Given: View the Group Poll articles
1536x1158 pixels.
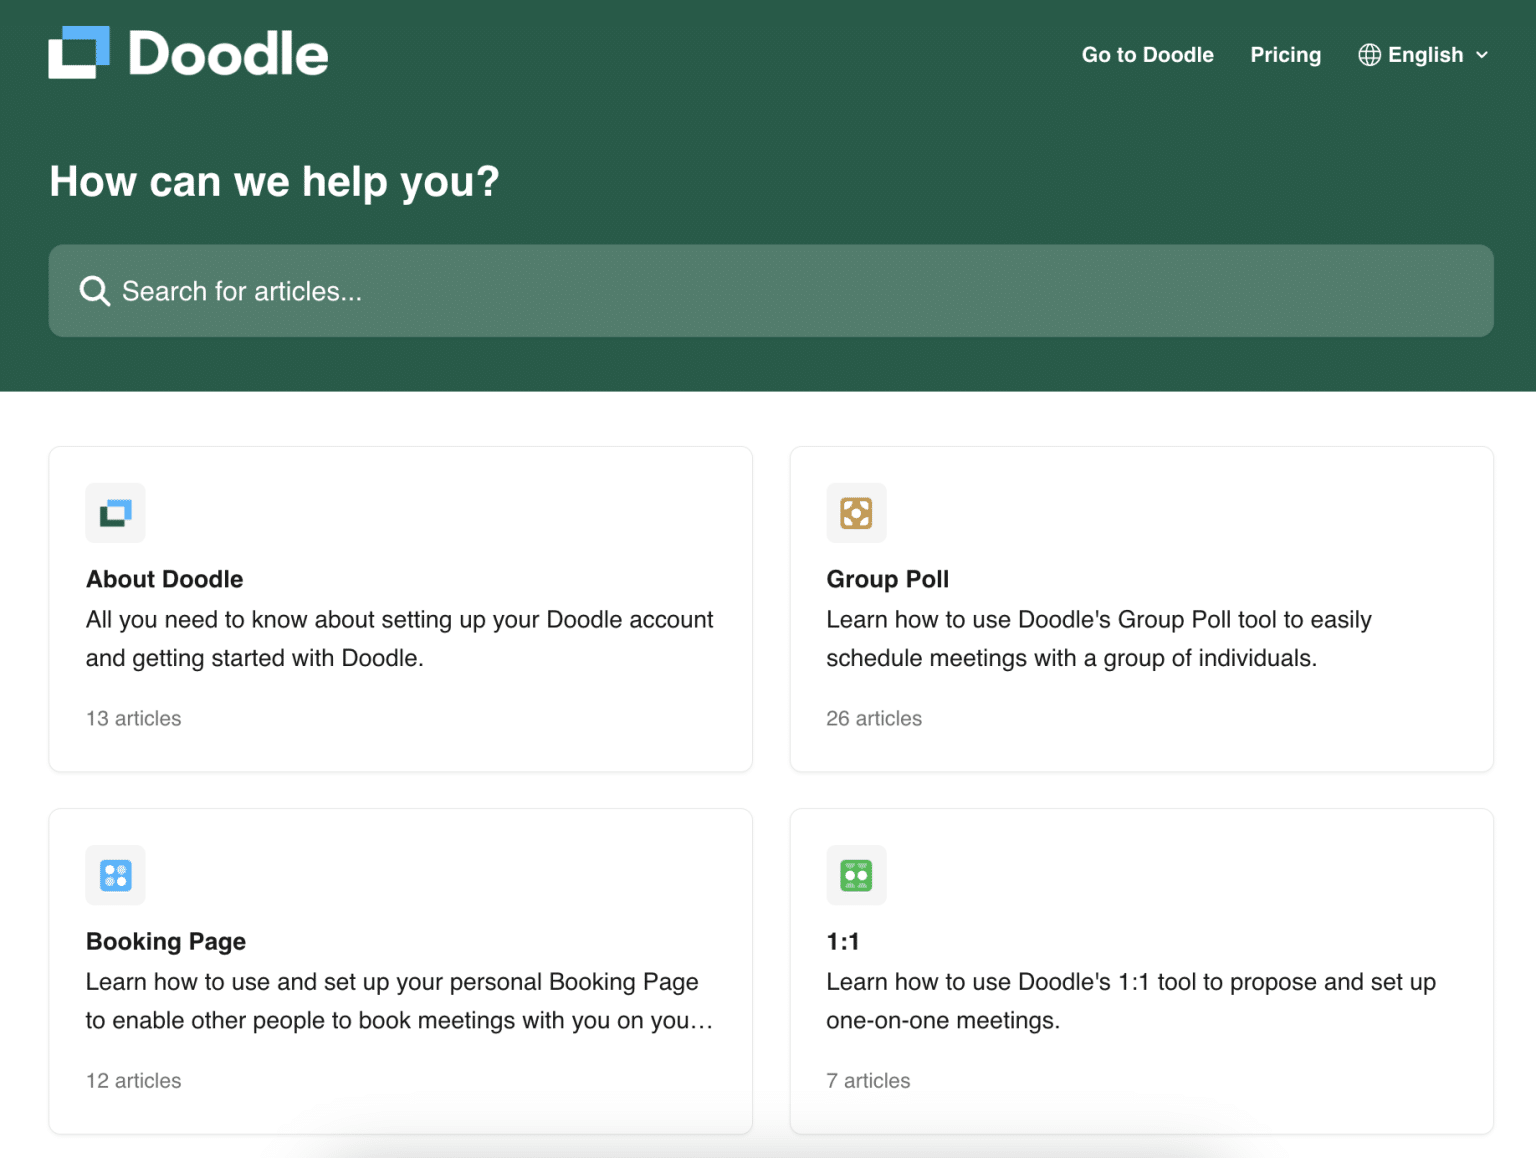Looking at the screenshot, I should pos(1140,609).
